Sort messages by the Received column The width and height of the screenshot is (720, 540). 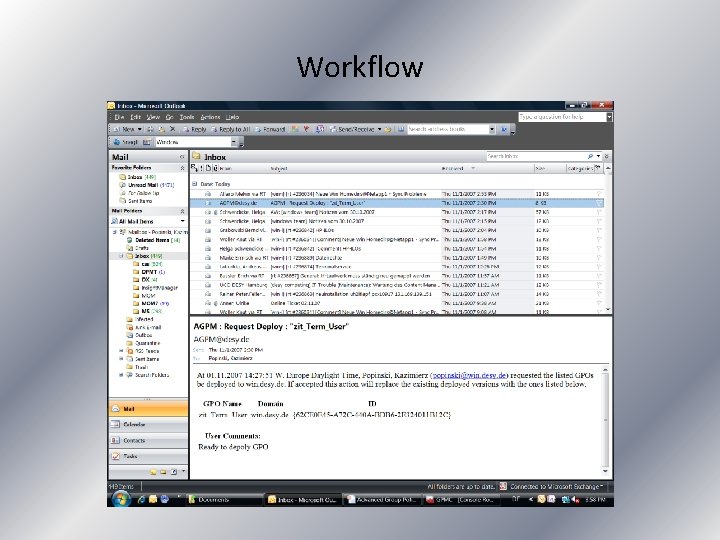click(488, 169)
